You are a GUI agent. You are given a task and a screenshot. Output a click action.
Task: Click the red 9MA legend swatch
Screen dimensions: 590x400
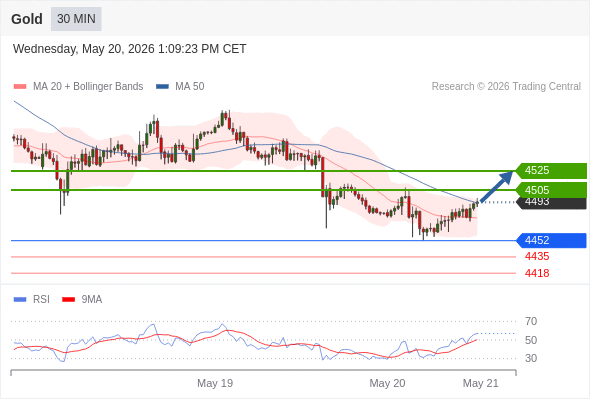tap(68, 300)
